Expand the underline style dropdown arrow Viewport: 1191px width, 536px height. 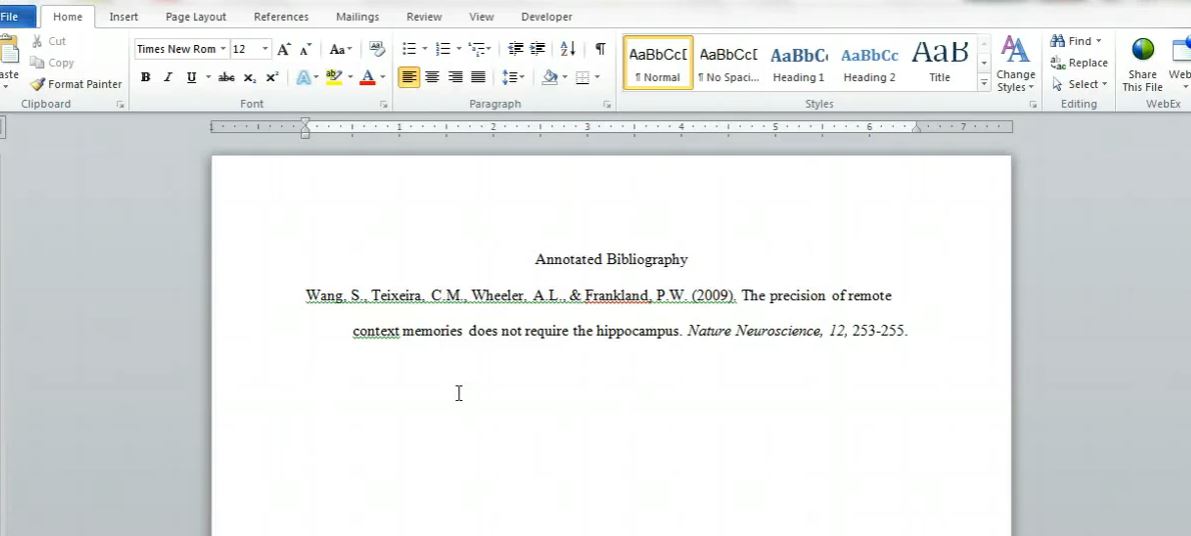click(x=208, y=77)
